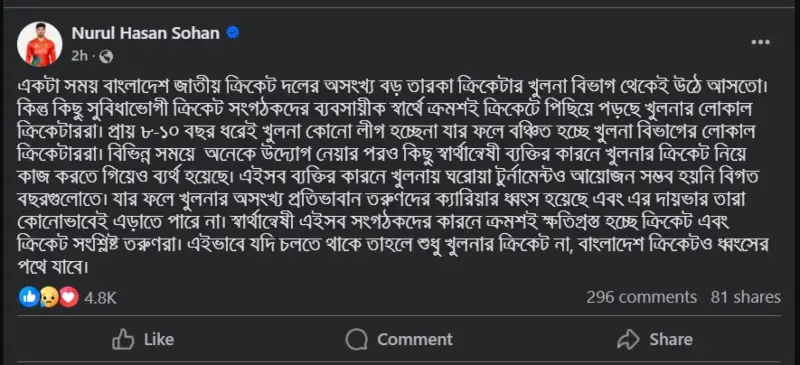Click the Nurul Hasan Sohan name link
Viewport: 800px width, 365px height.
[x=146, y=33]
